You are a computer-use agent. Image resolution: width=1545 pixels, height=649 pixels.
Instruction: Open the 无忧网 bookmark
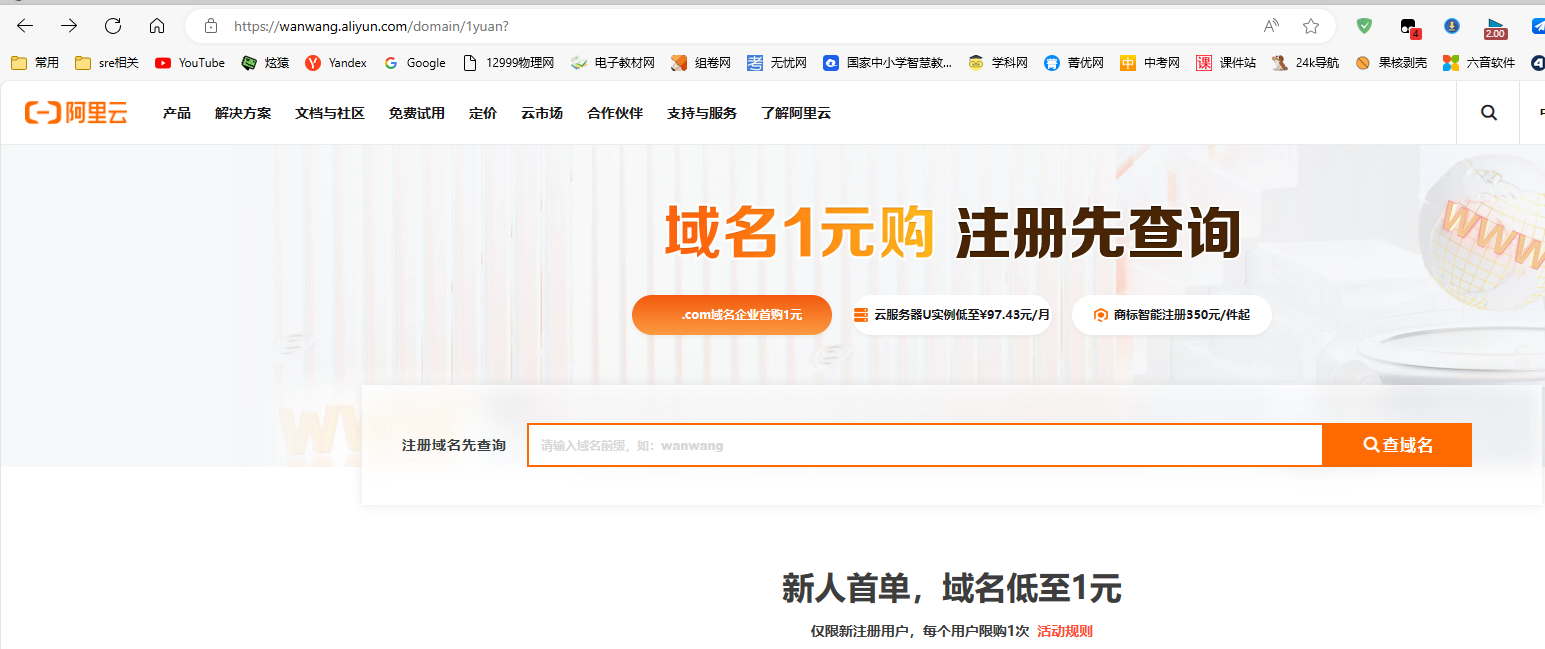pos(777,62)
